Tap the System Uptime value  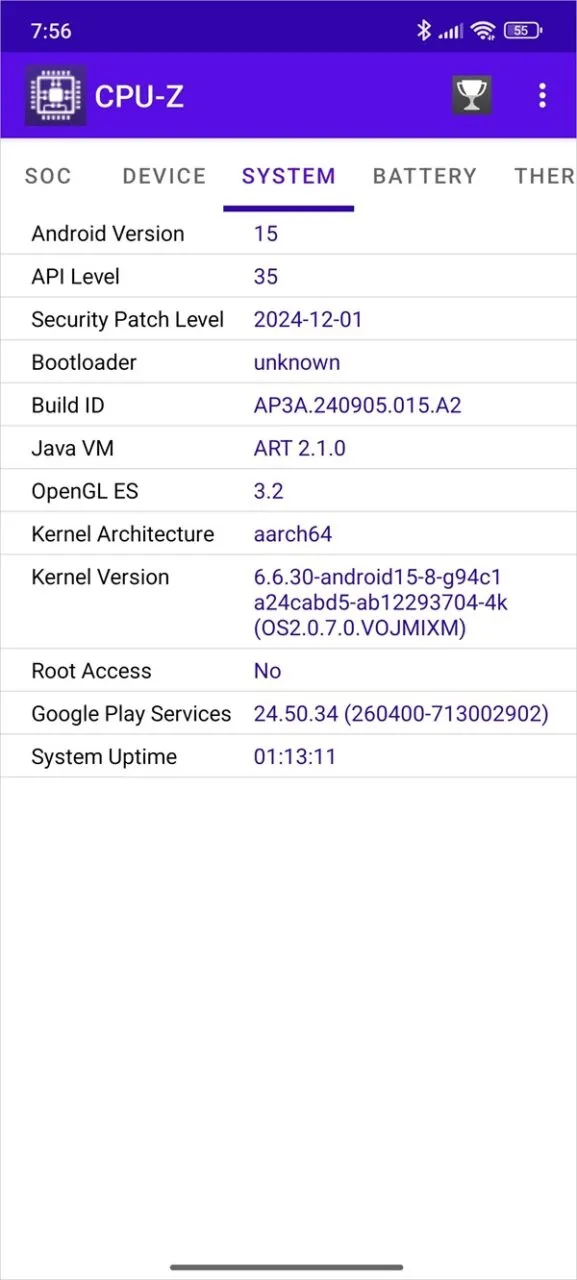click(295, 756)
